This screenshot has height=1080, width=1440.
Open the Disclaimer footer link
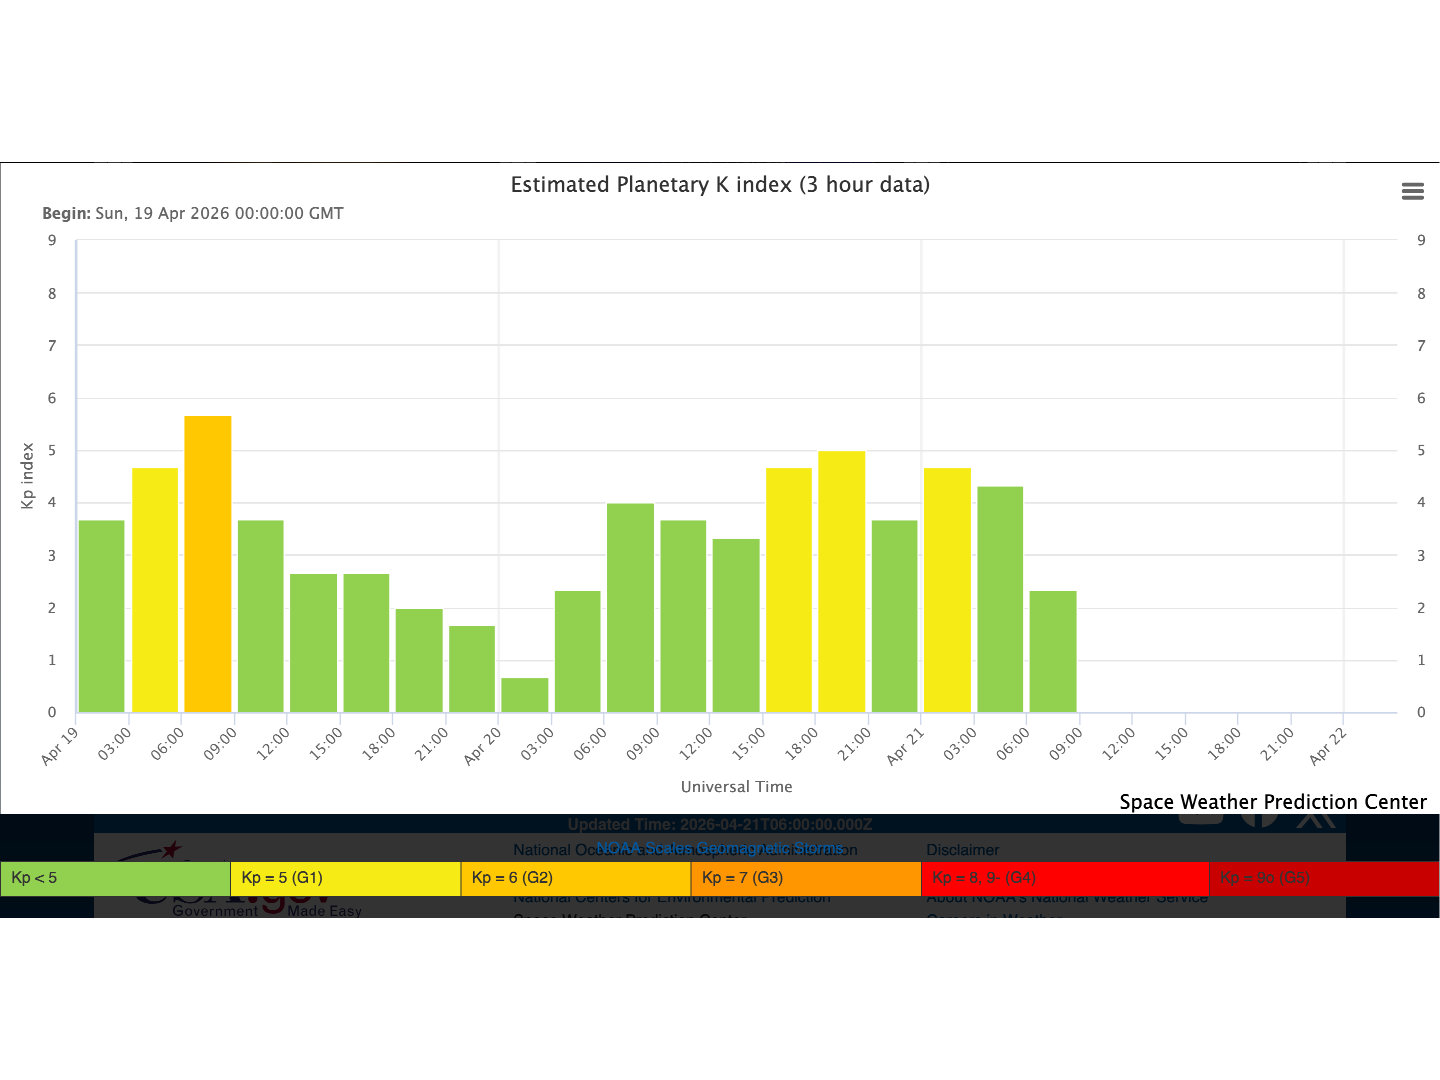pos(962,850)
